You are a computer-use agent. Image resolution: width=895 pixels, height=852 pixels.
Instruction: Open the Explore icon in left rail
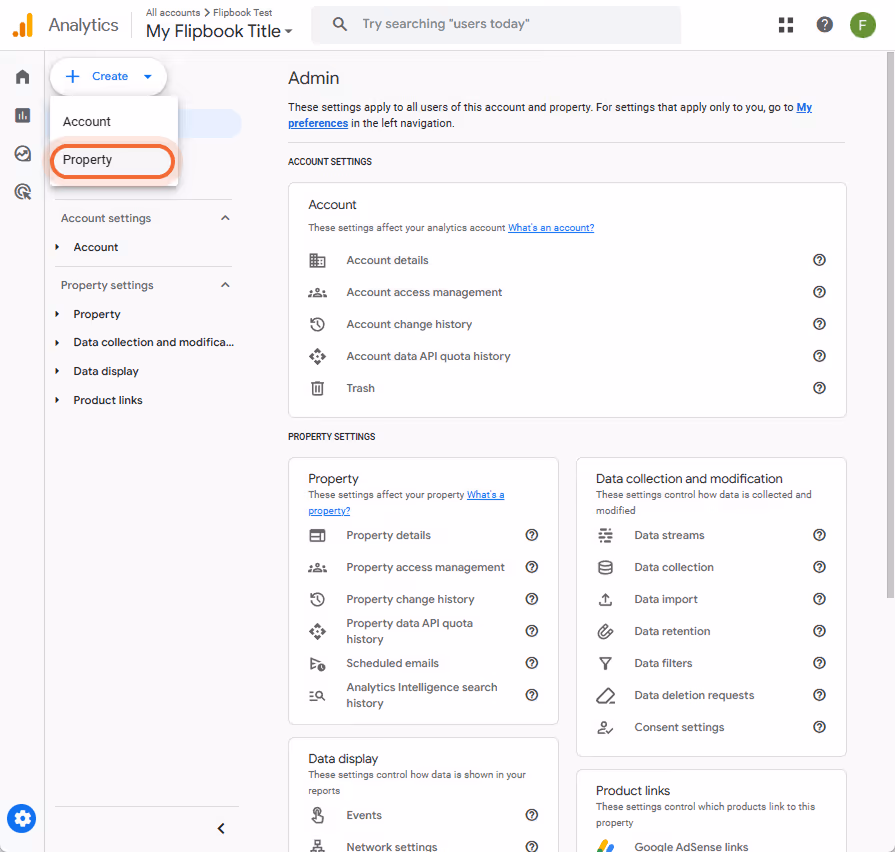22,154
